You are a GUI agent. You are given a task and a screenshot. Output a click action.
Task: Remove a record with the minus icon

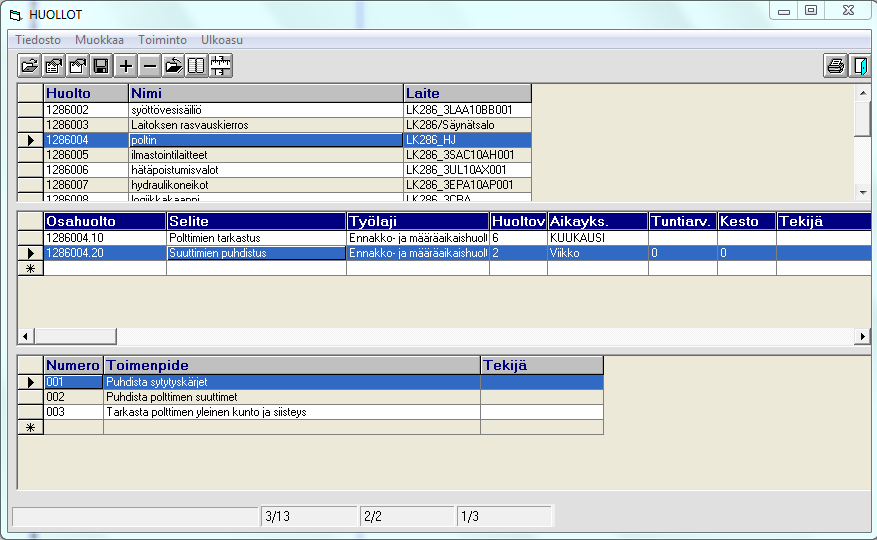(x=149, y=66)
